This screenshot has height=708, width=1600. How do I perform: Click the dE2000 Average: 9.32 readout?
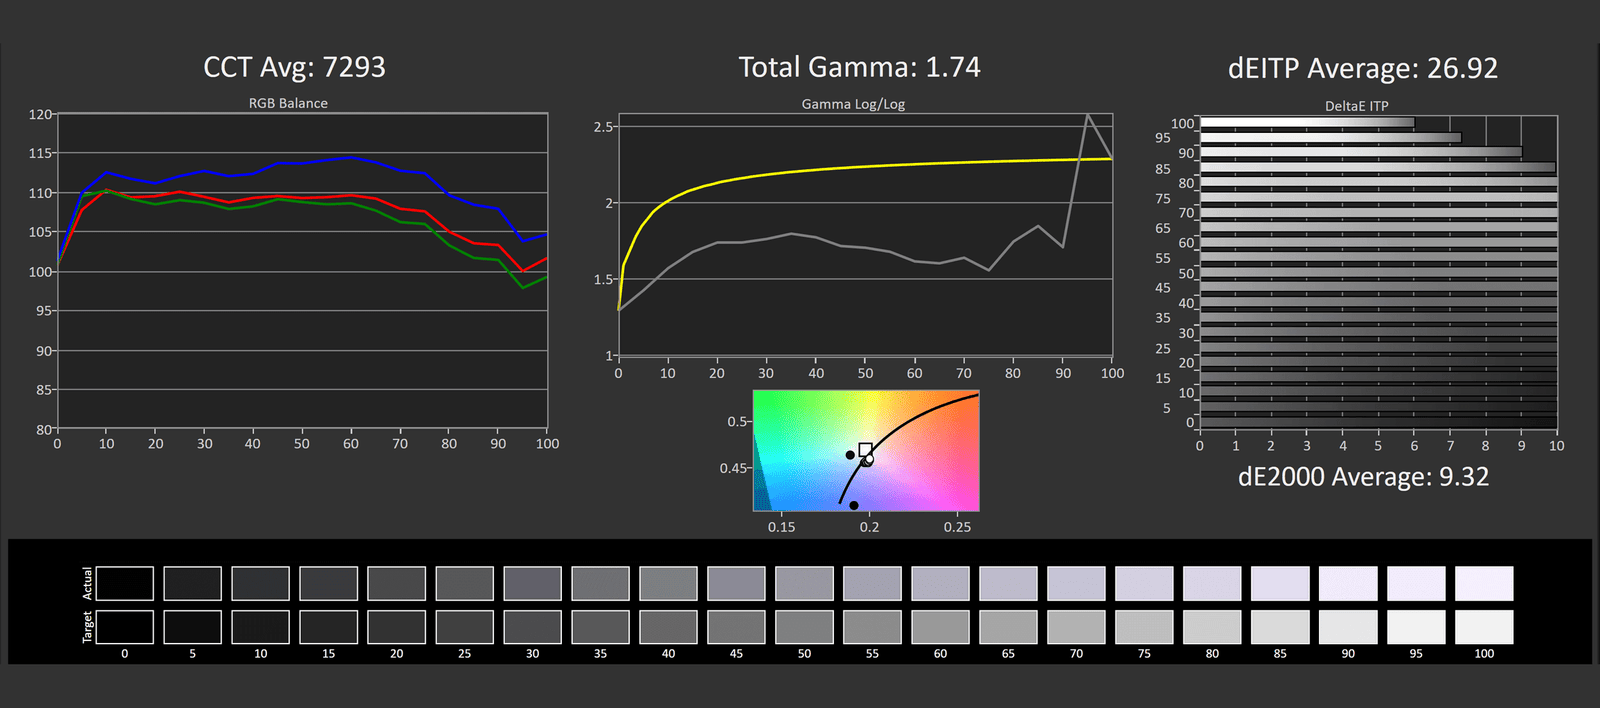1363,477
